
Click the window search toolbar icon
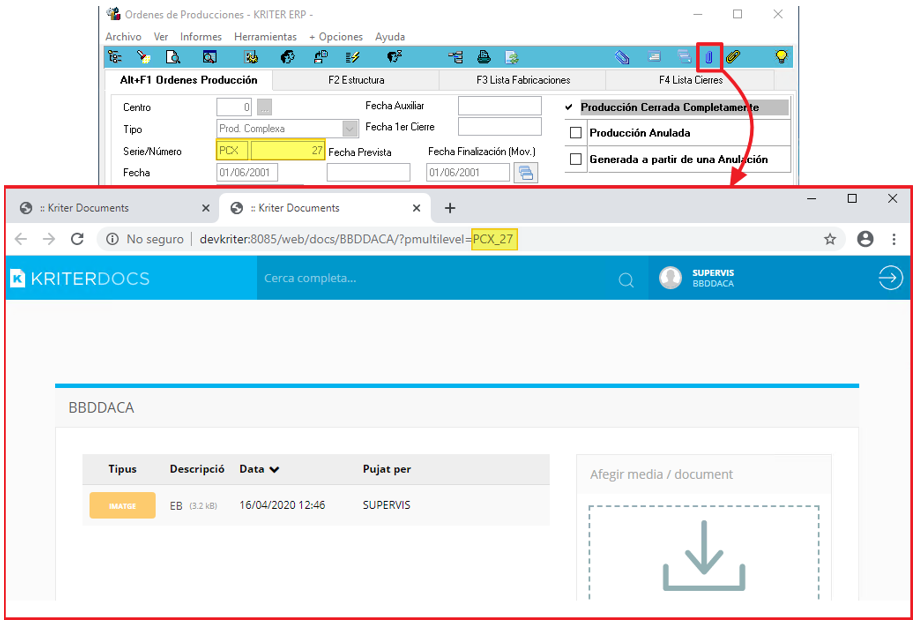tap(210, 57)
